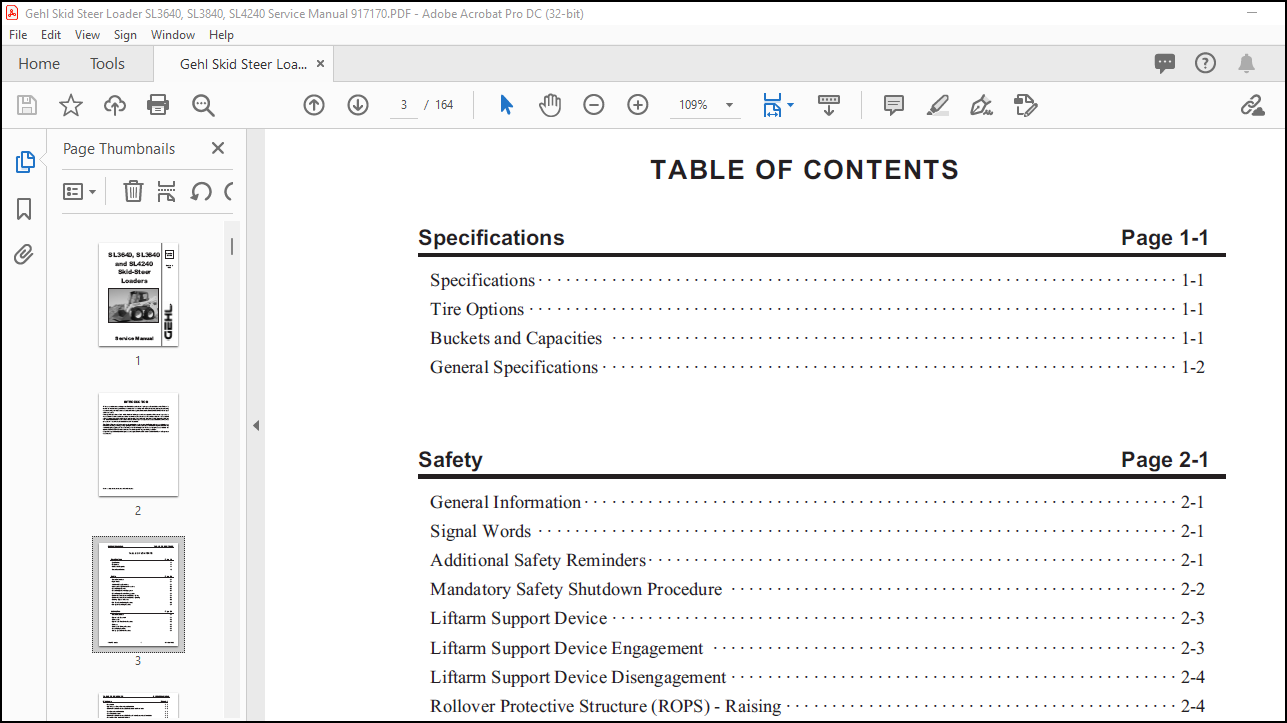
Task: Click the page number input field
Action: (403, 105)
